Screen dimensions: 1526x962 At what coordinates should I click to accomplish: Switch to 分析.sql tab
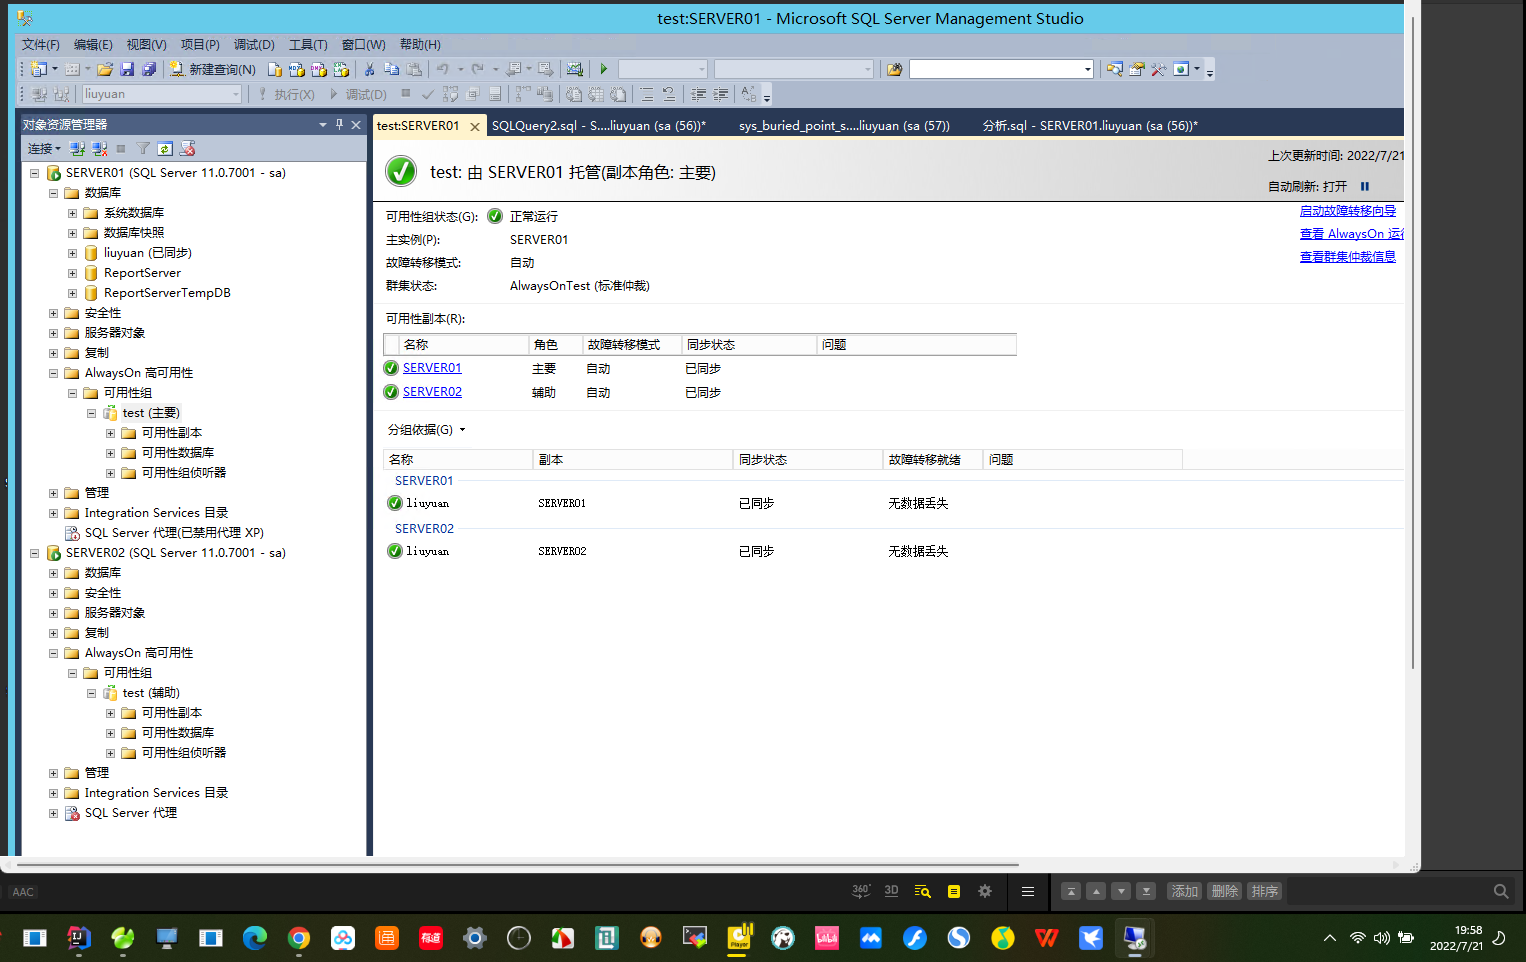click(1090, 126)
